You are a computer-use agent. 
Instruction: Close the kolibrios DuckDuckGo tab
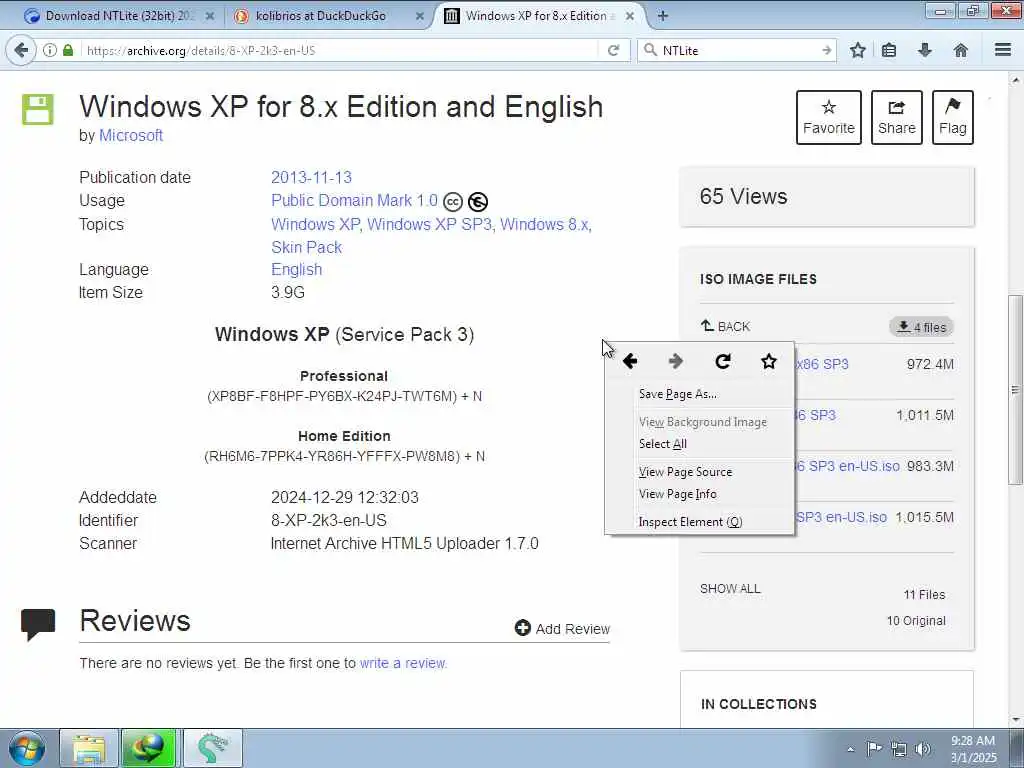click(x=420, y=16)
